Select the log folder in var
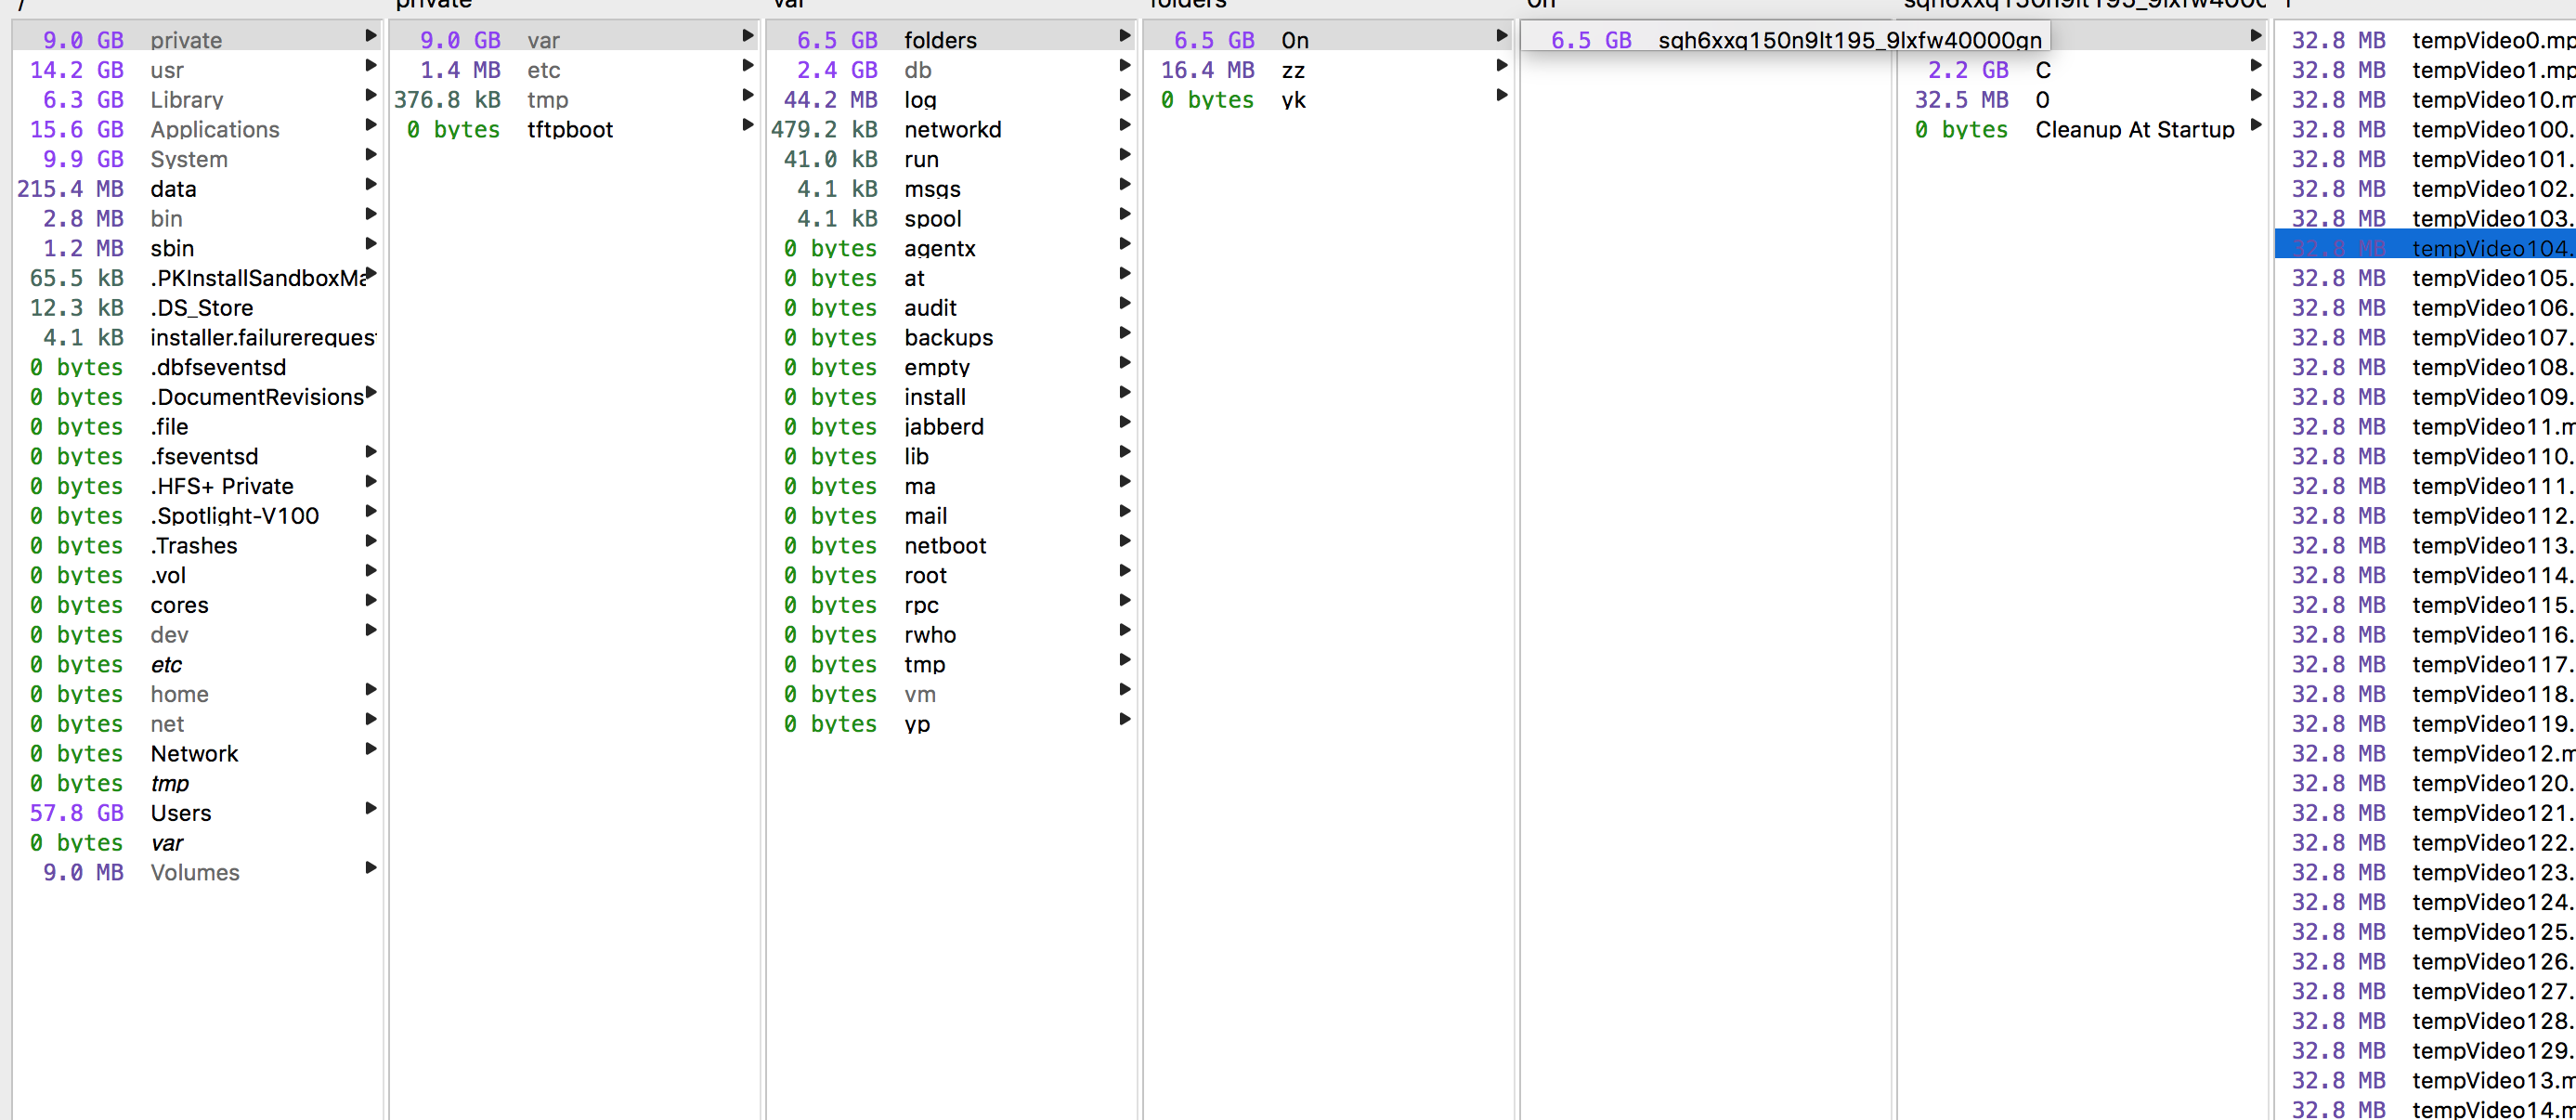 tap(920, 100)
